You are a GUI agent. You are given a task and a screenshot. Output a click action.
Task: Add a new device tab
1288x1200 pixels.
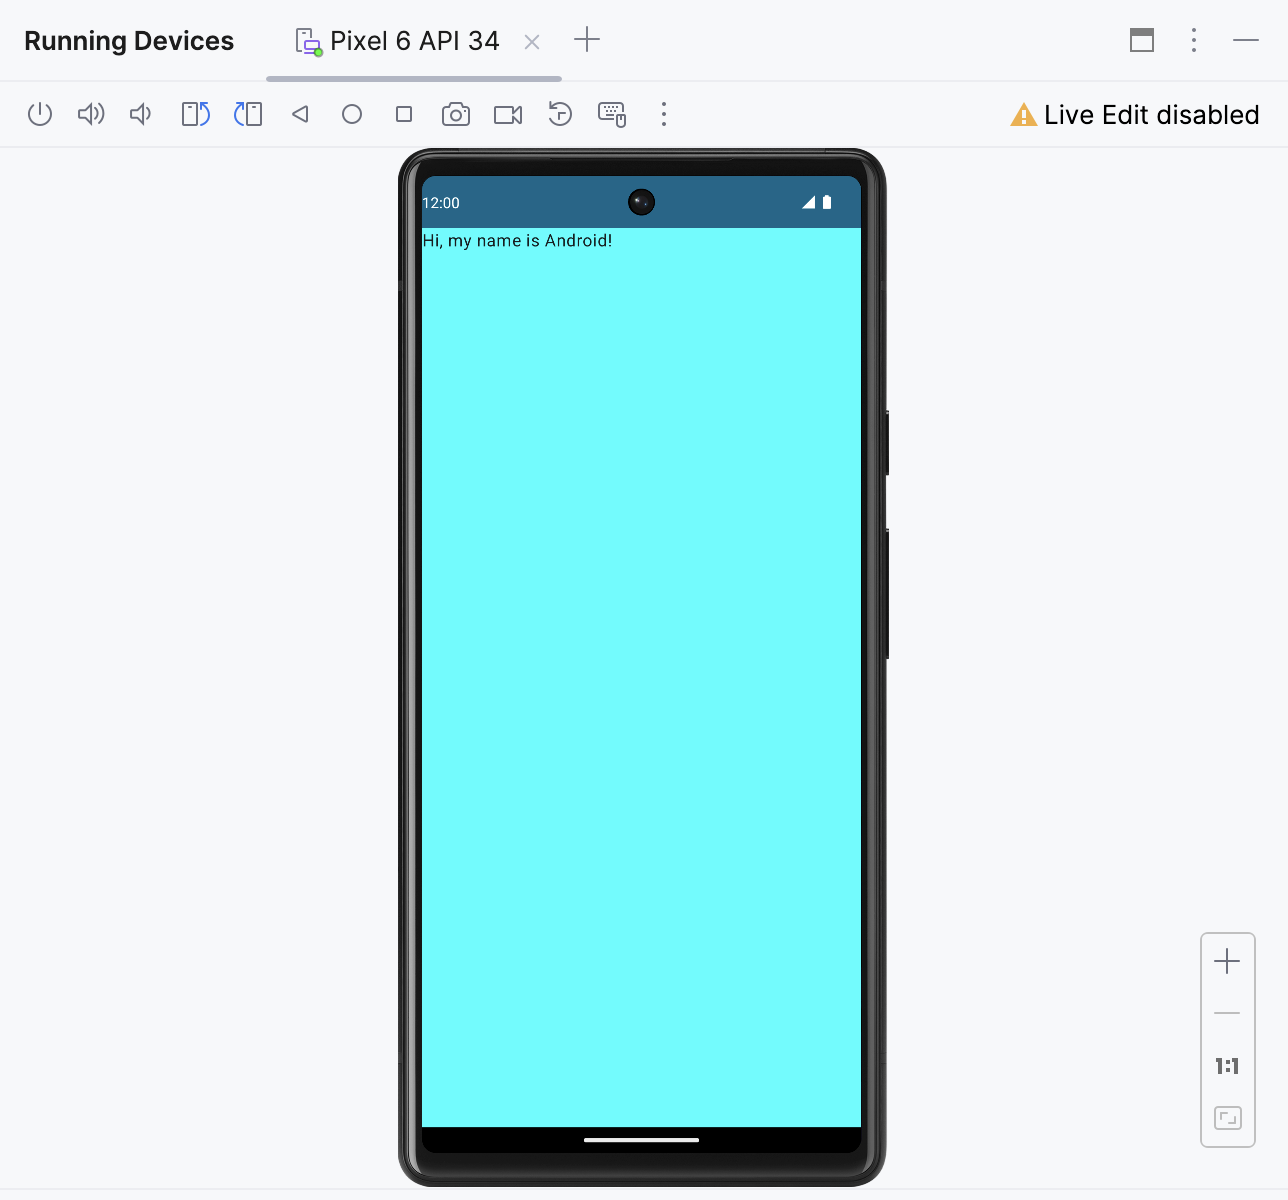(x=587, y=40)
